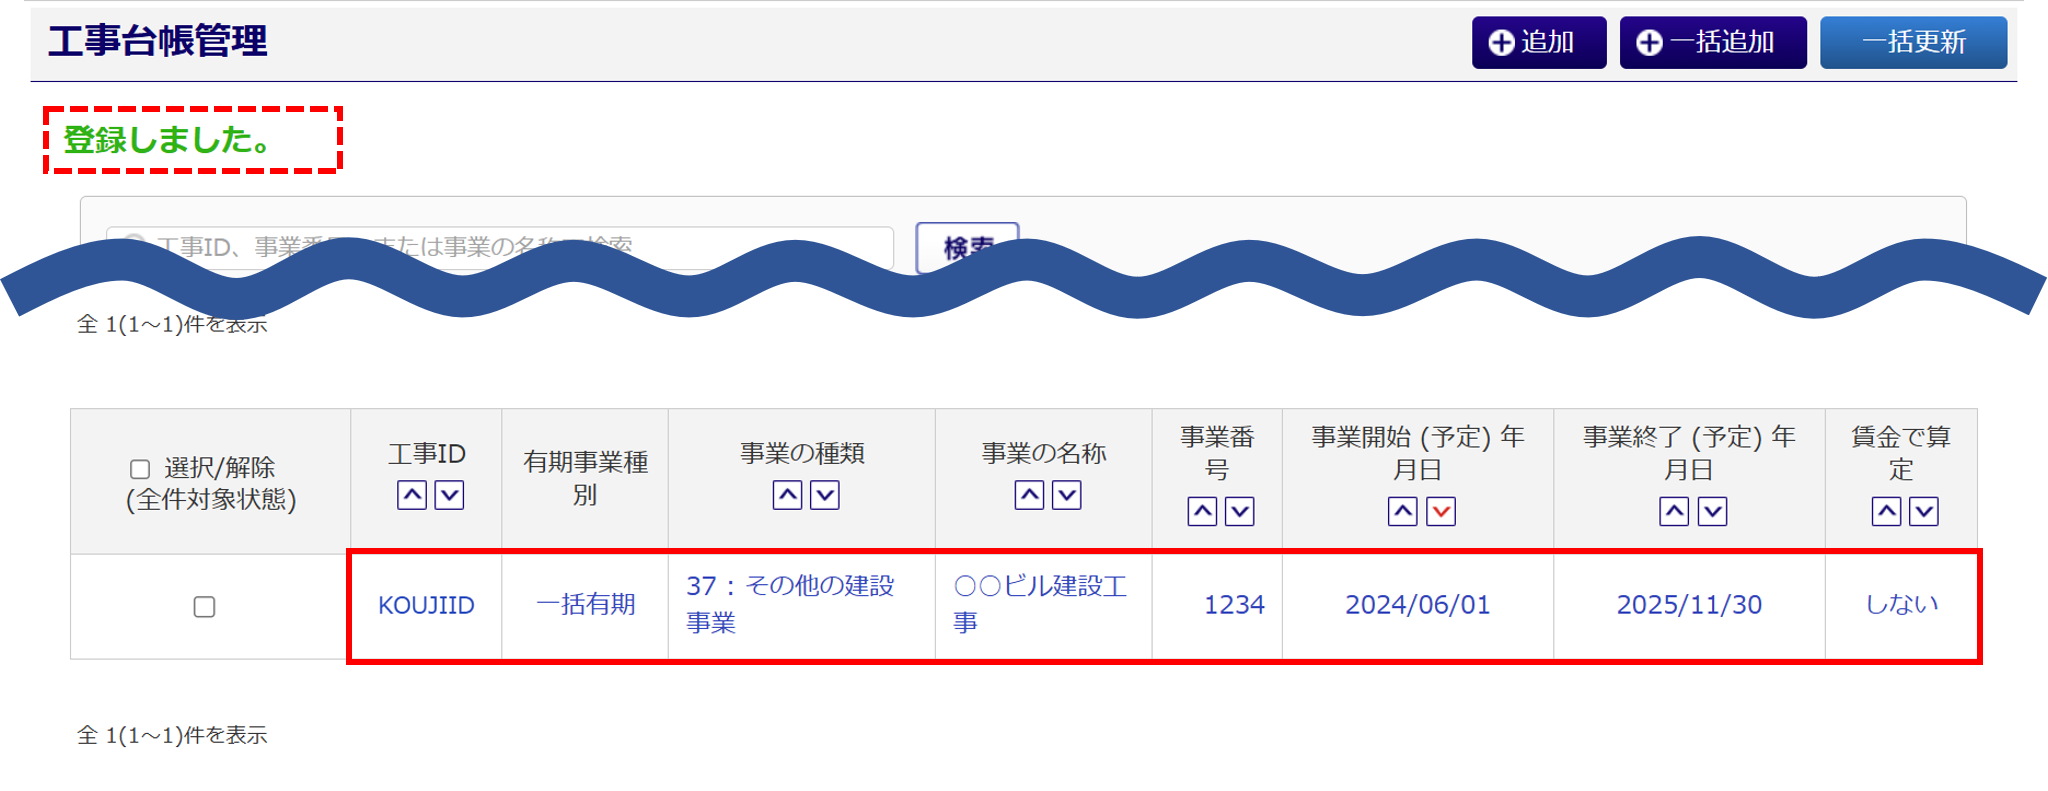
Task: Sort 工事ID column ascending
Action: click(x=412, y=495)
